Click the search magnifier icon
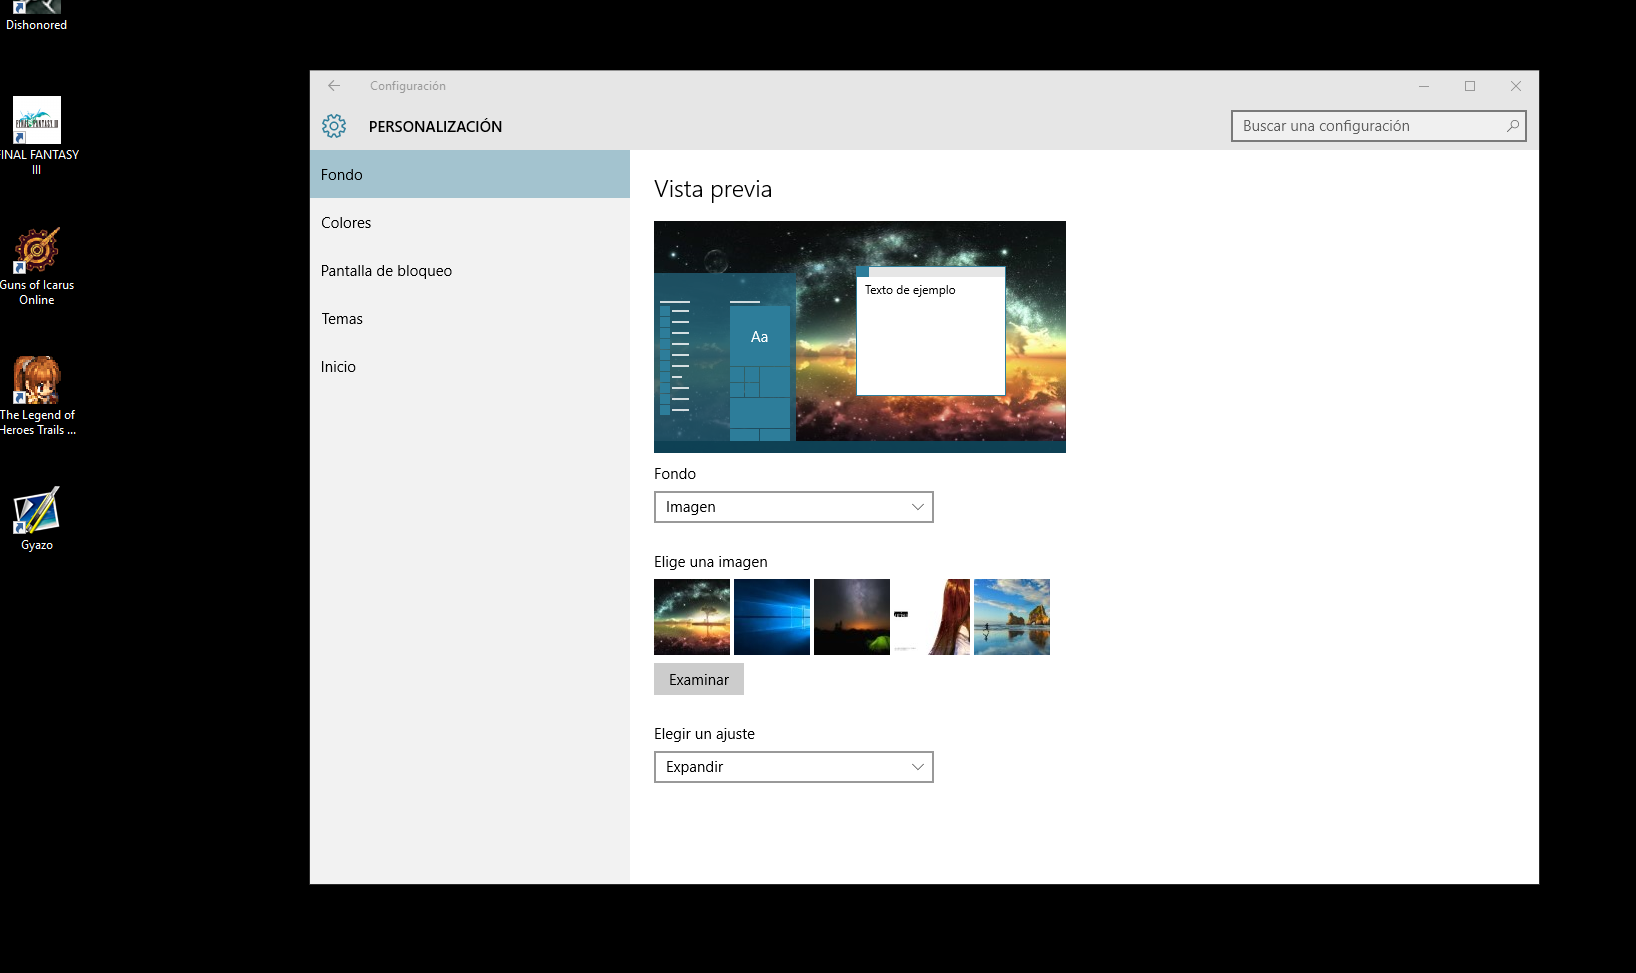 click(x=1512, y=126)
